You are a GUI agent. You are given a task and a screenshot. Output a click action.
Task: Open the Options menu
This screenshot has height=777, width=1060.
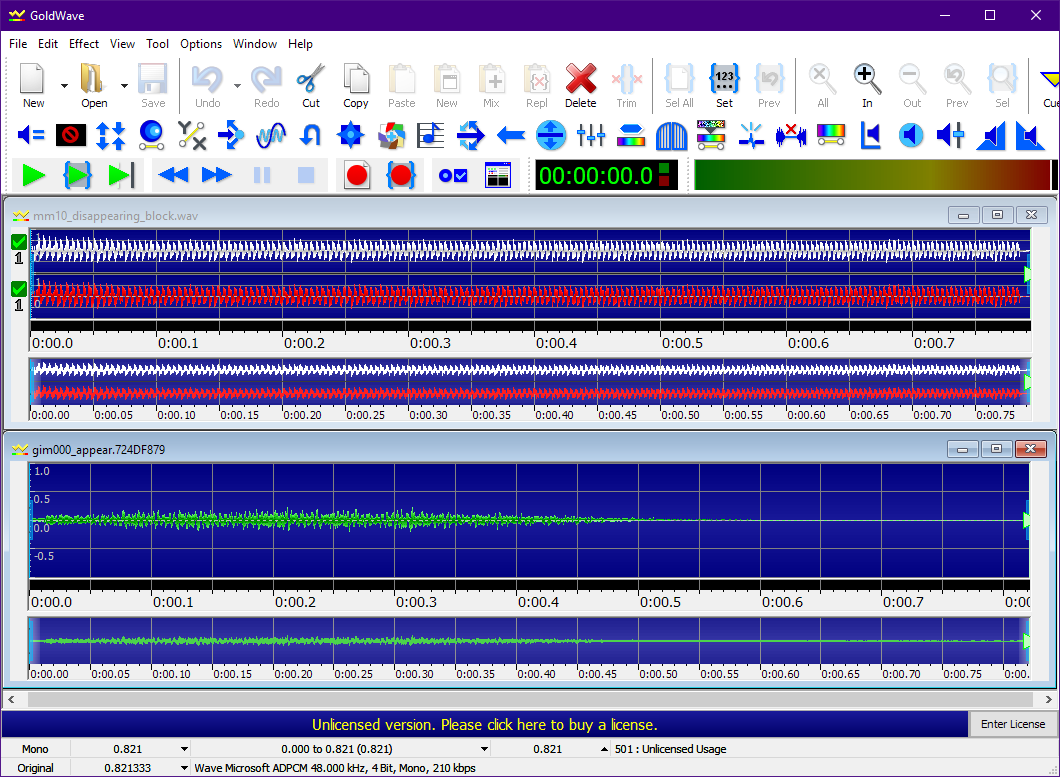(x=201, y=44)
